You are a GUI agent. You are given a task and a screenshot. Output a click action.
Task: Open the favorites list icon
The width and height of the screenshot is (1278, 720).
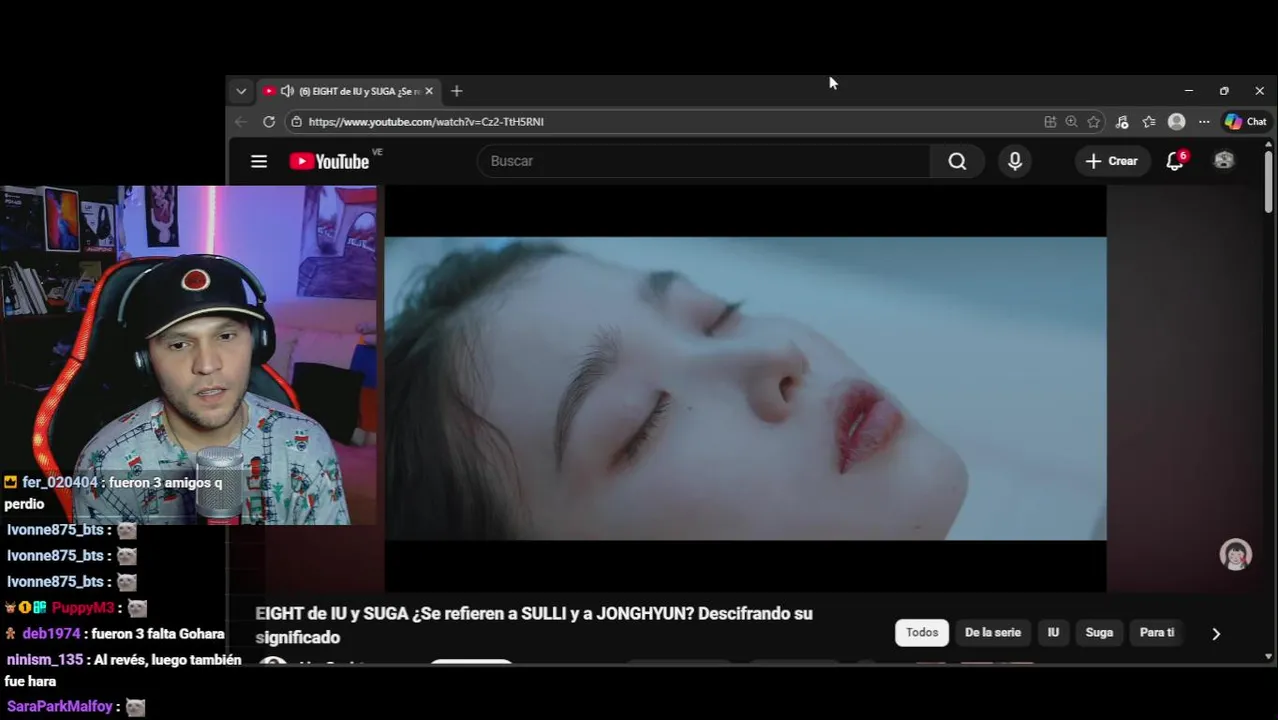pos(1149,122)
